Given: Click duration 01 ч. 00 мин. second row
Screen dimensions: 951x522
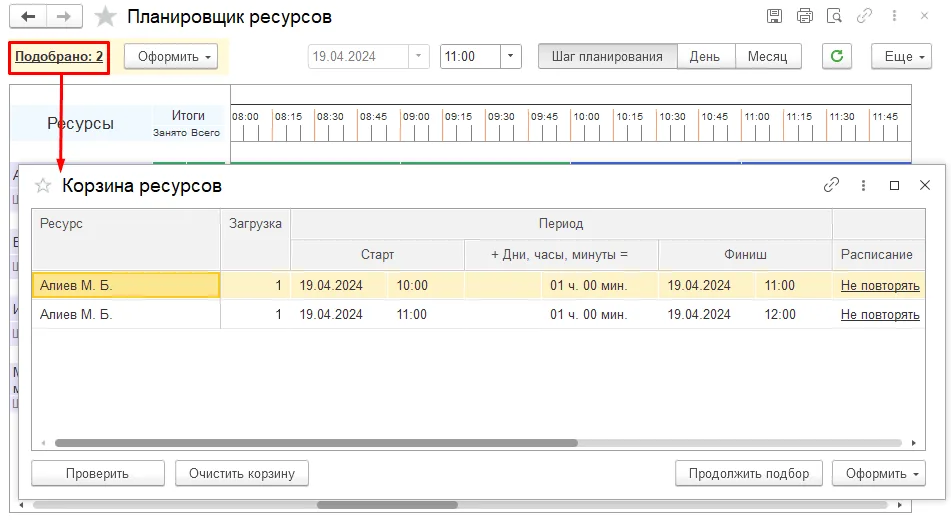Looking at the screenshot, I should tap(589, 315).
